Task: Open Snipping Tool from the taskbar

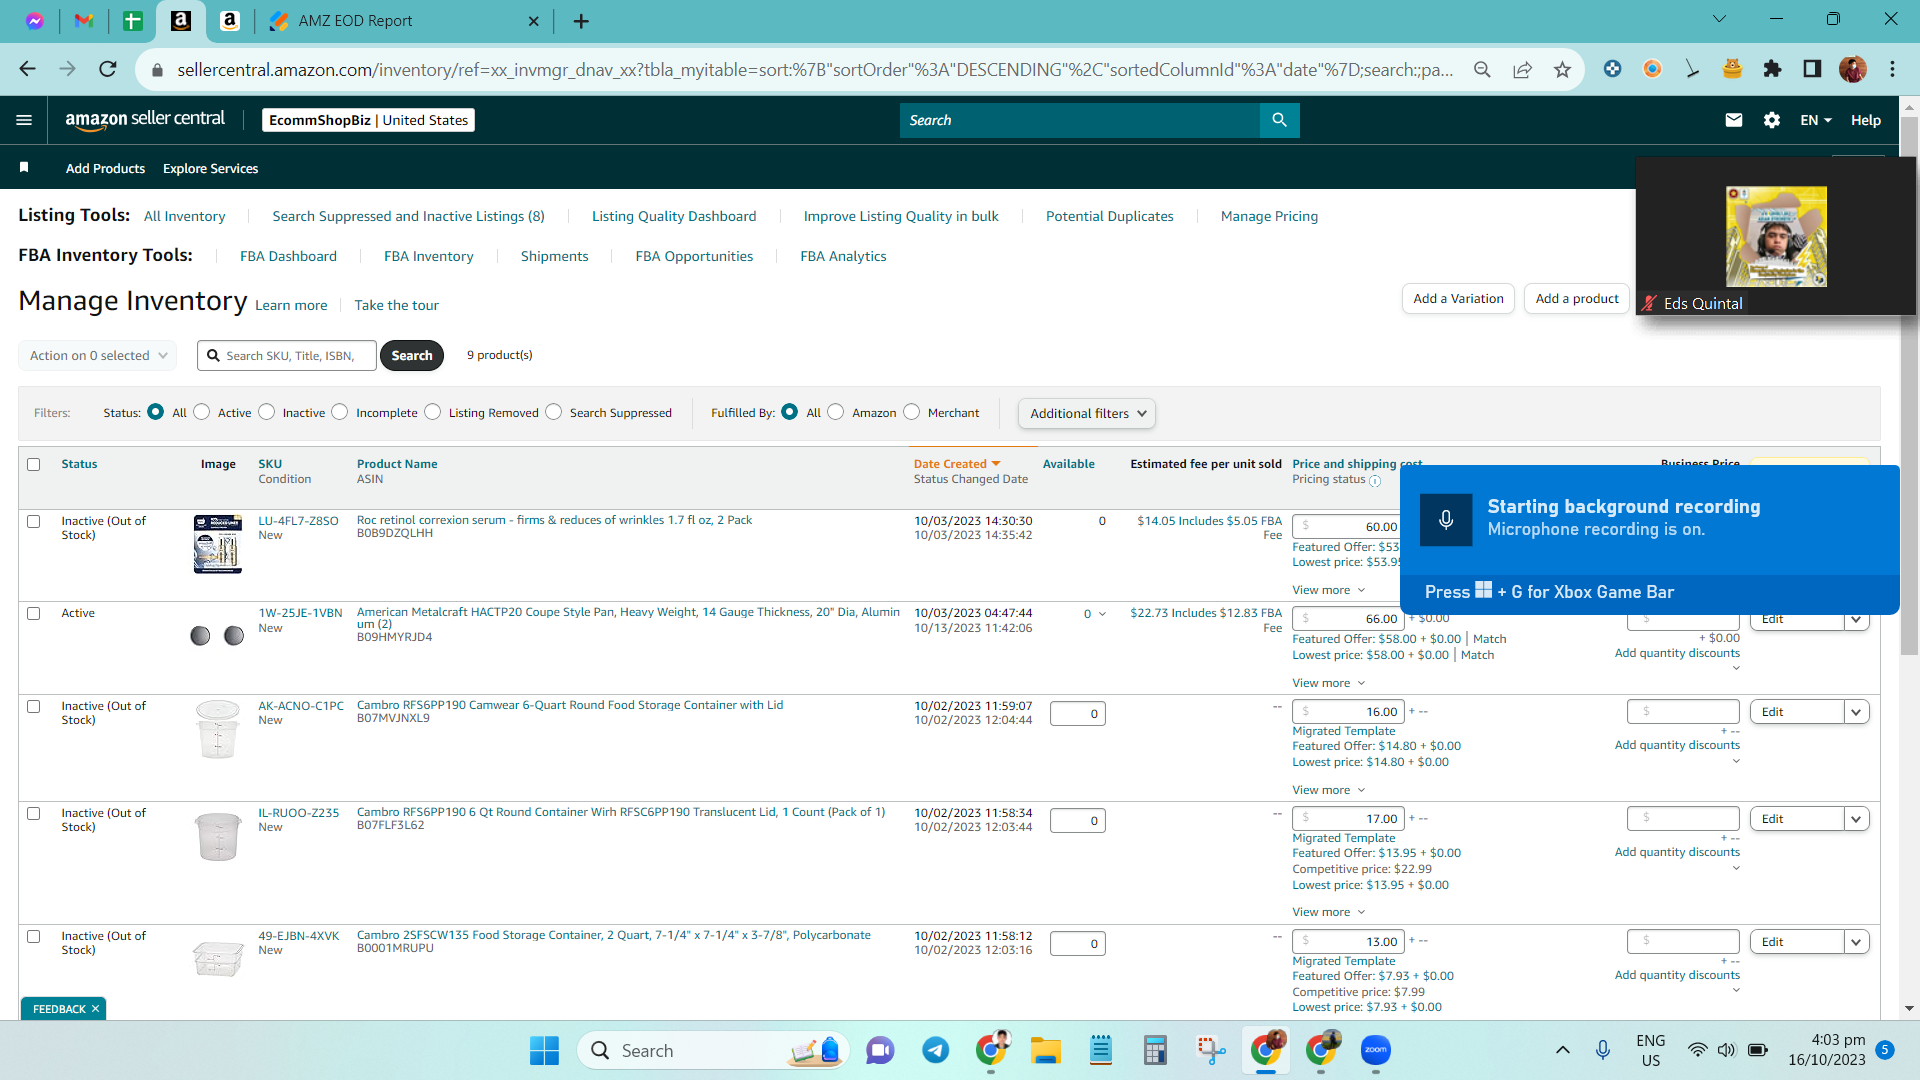Action: (1211, 1050)
